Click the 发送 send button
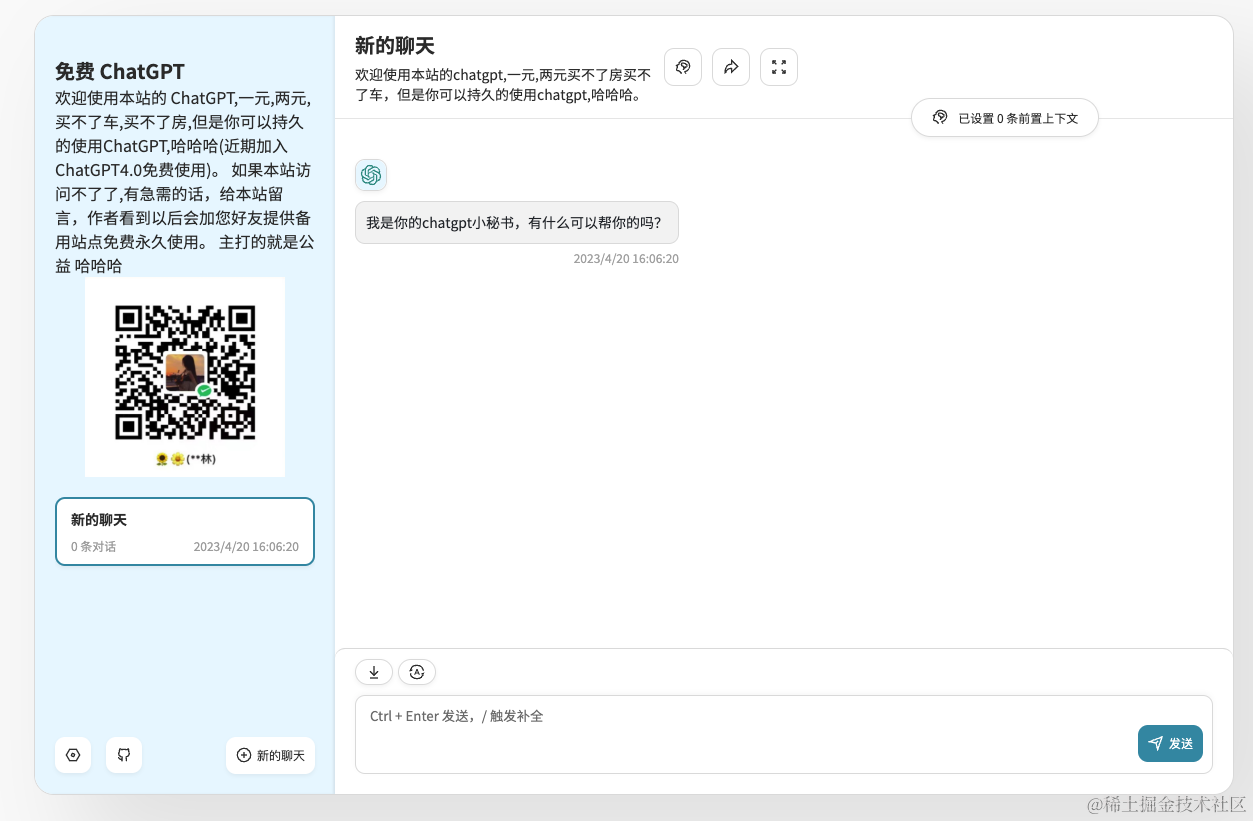The height and width of the screenshot is (821, 1253). click(x=1170, y=743)
